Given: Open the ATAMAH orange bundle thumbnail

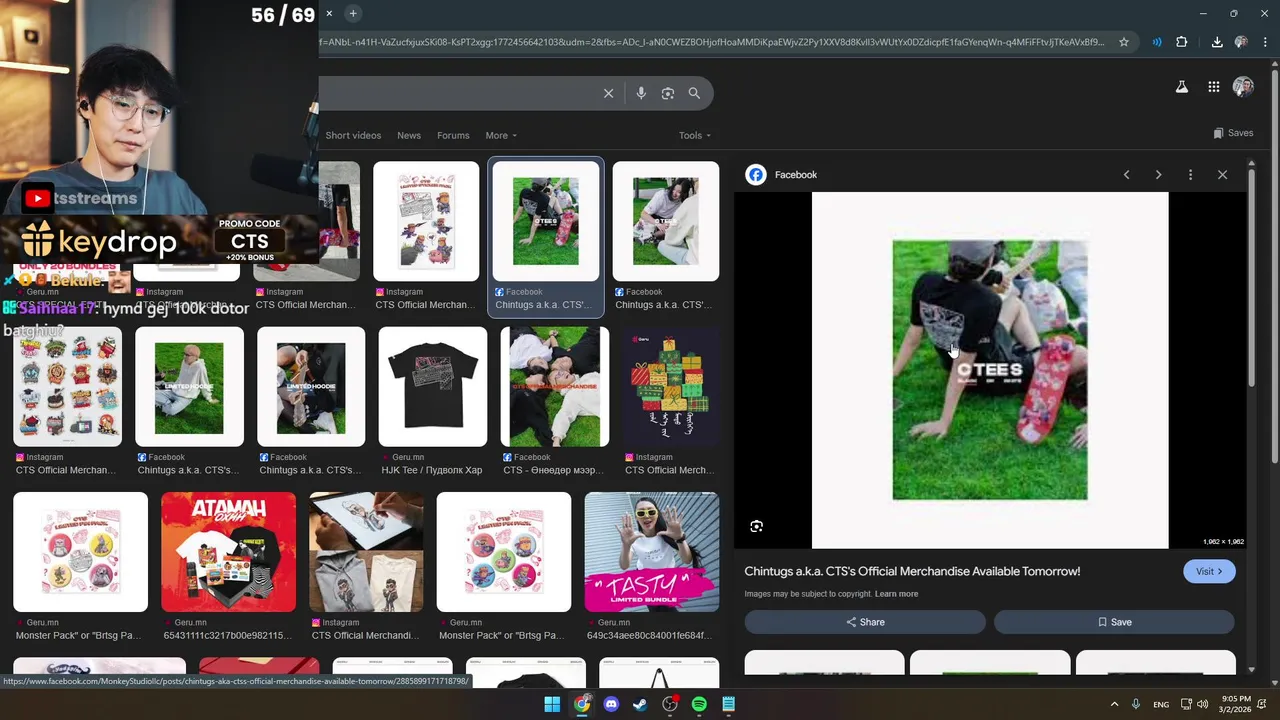Looking at the screenshot, I should coord(228,552).
